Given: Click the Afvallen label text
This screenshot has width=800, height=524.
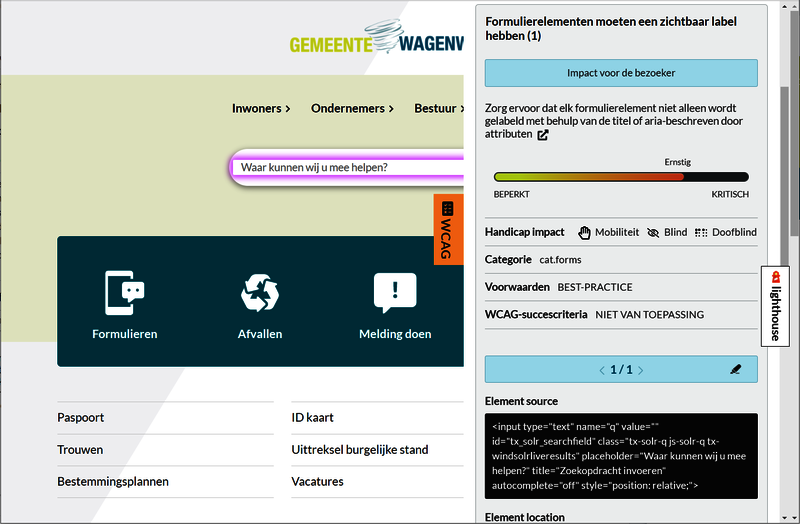Looking at the screenshot, I should point(260,334).
